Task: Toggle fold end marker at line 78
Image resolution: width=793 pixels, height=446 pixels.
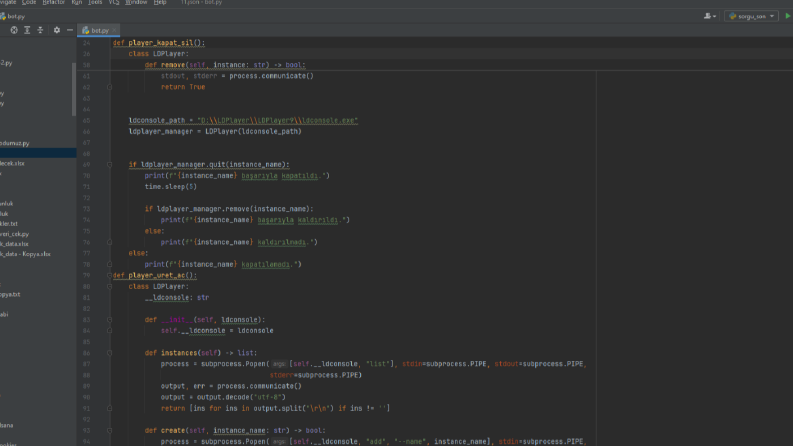Action: (x=109, y=264)
